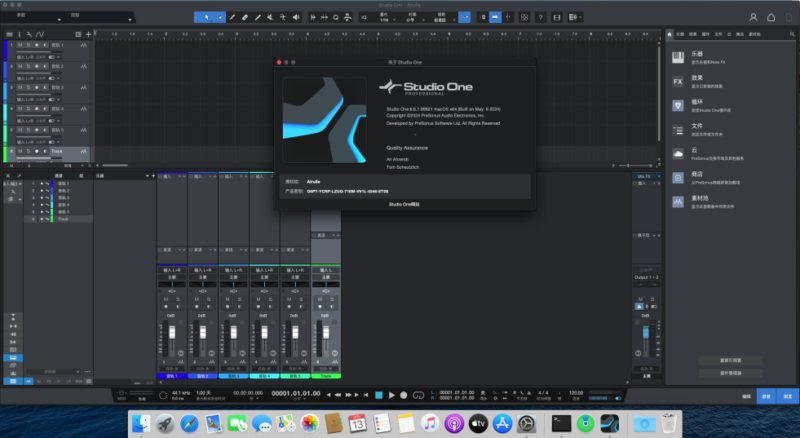Click the Play button in transport bar
The height and width of the screenshot is (438, 800).
click(x=392, y=395)
